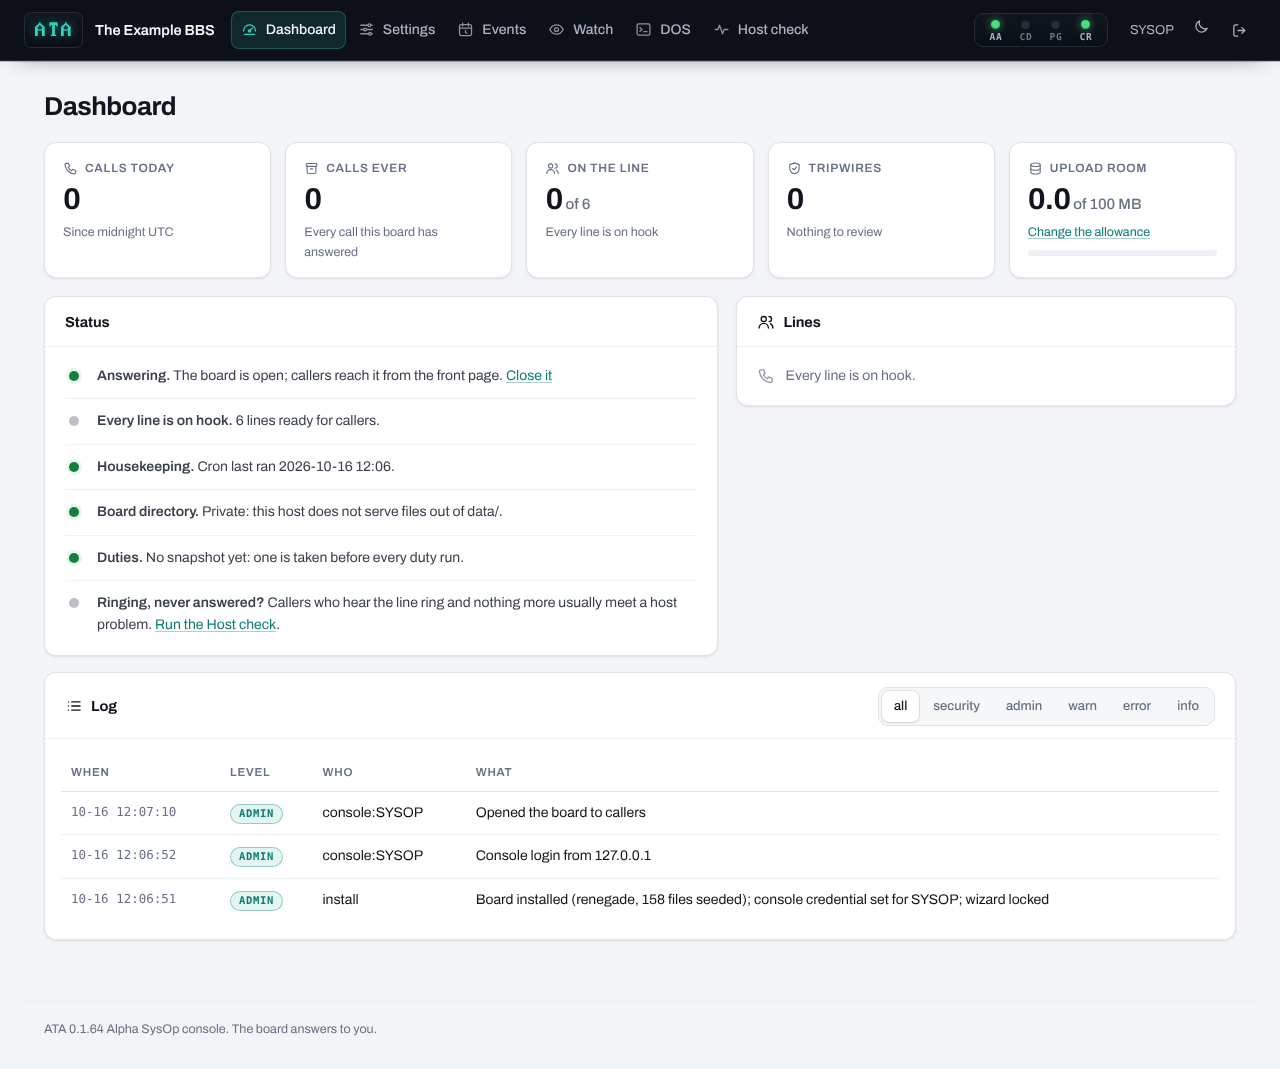
Task: Click the green dot beside Answering status
Action: pyautogui.click(x=74, y=376)
